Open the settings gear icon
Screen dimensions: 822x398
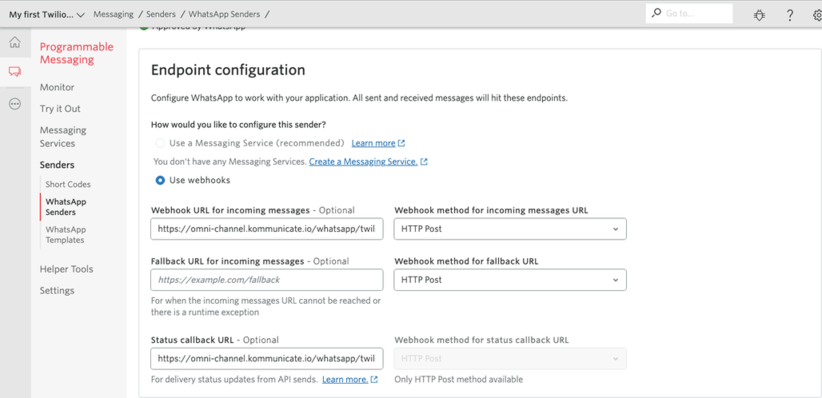coord(817,15)
